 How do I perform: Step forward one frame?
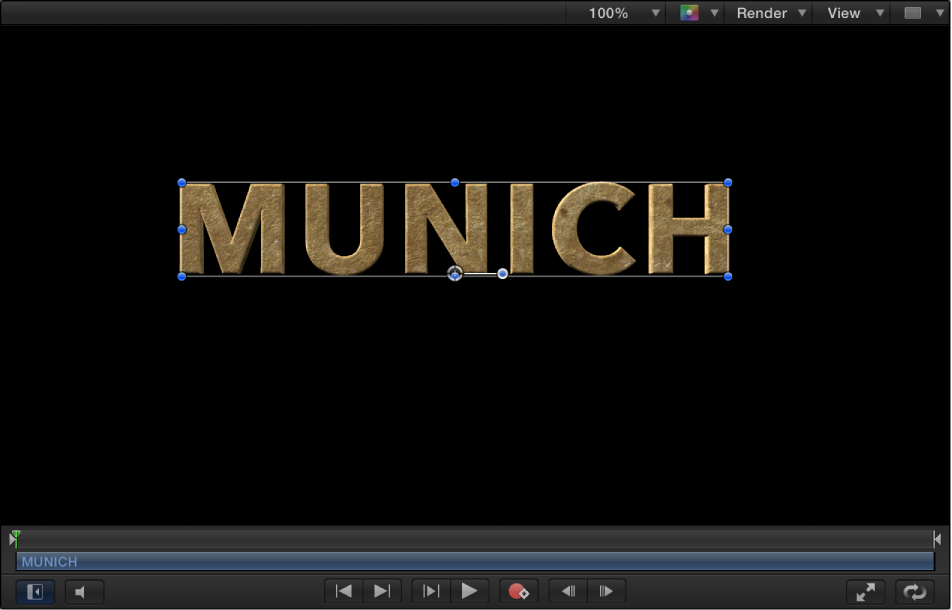[x=605, y=591]
